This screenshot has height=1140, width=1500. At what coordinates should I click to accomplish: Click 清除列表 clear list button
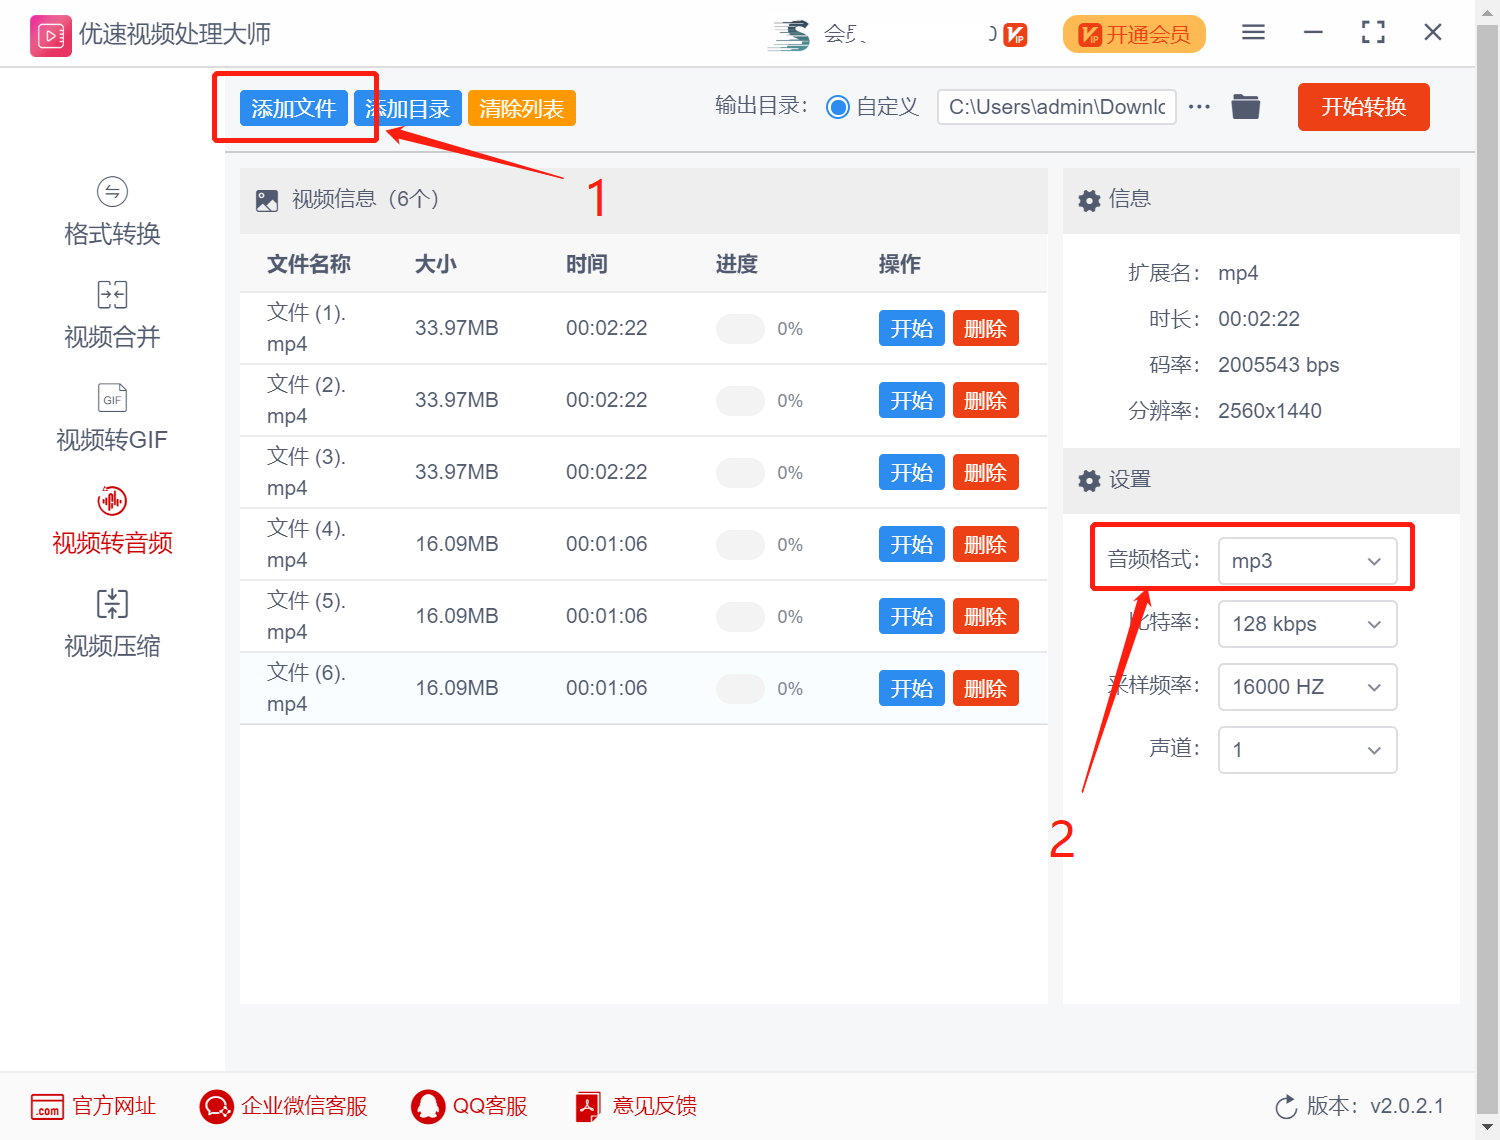click(x=522, y=108)
